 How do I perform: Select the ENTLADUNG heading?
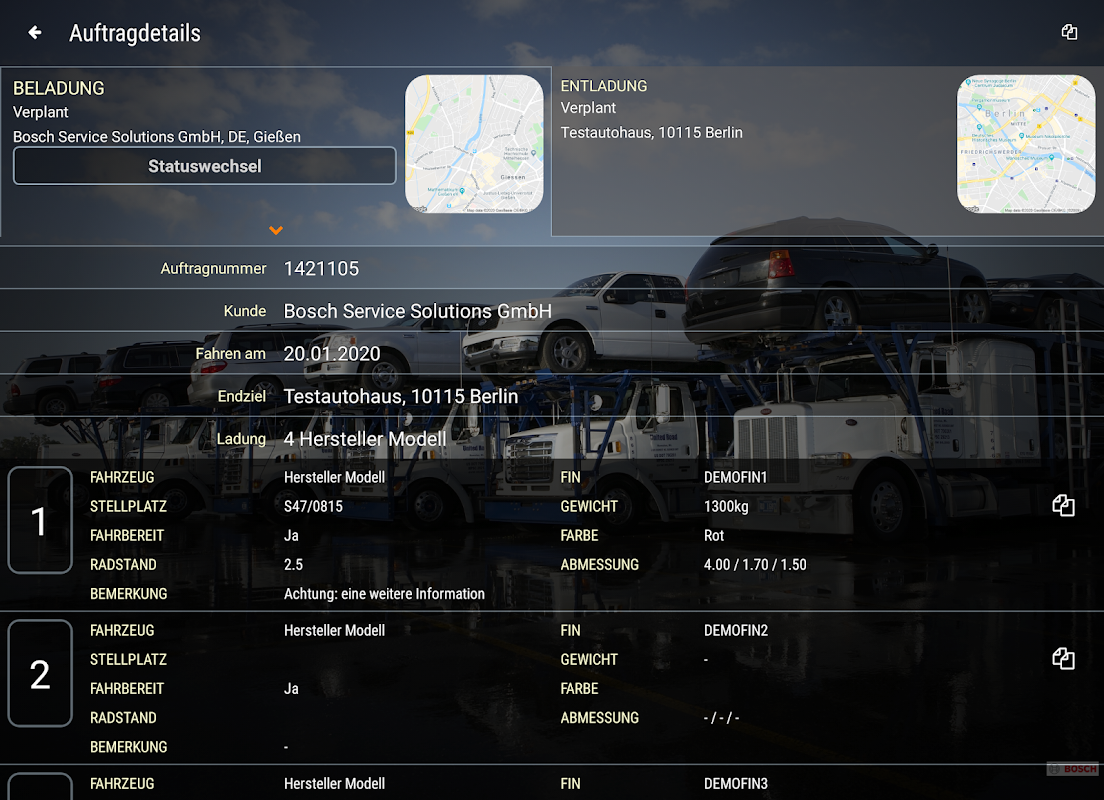[x=603, y=86]
